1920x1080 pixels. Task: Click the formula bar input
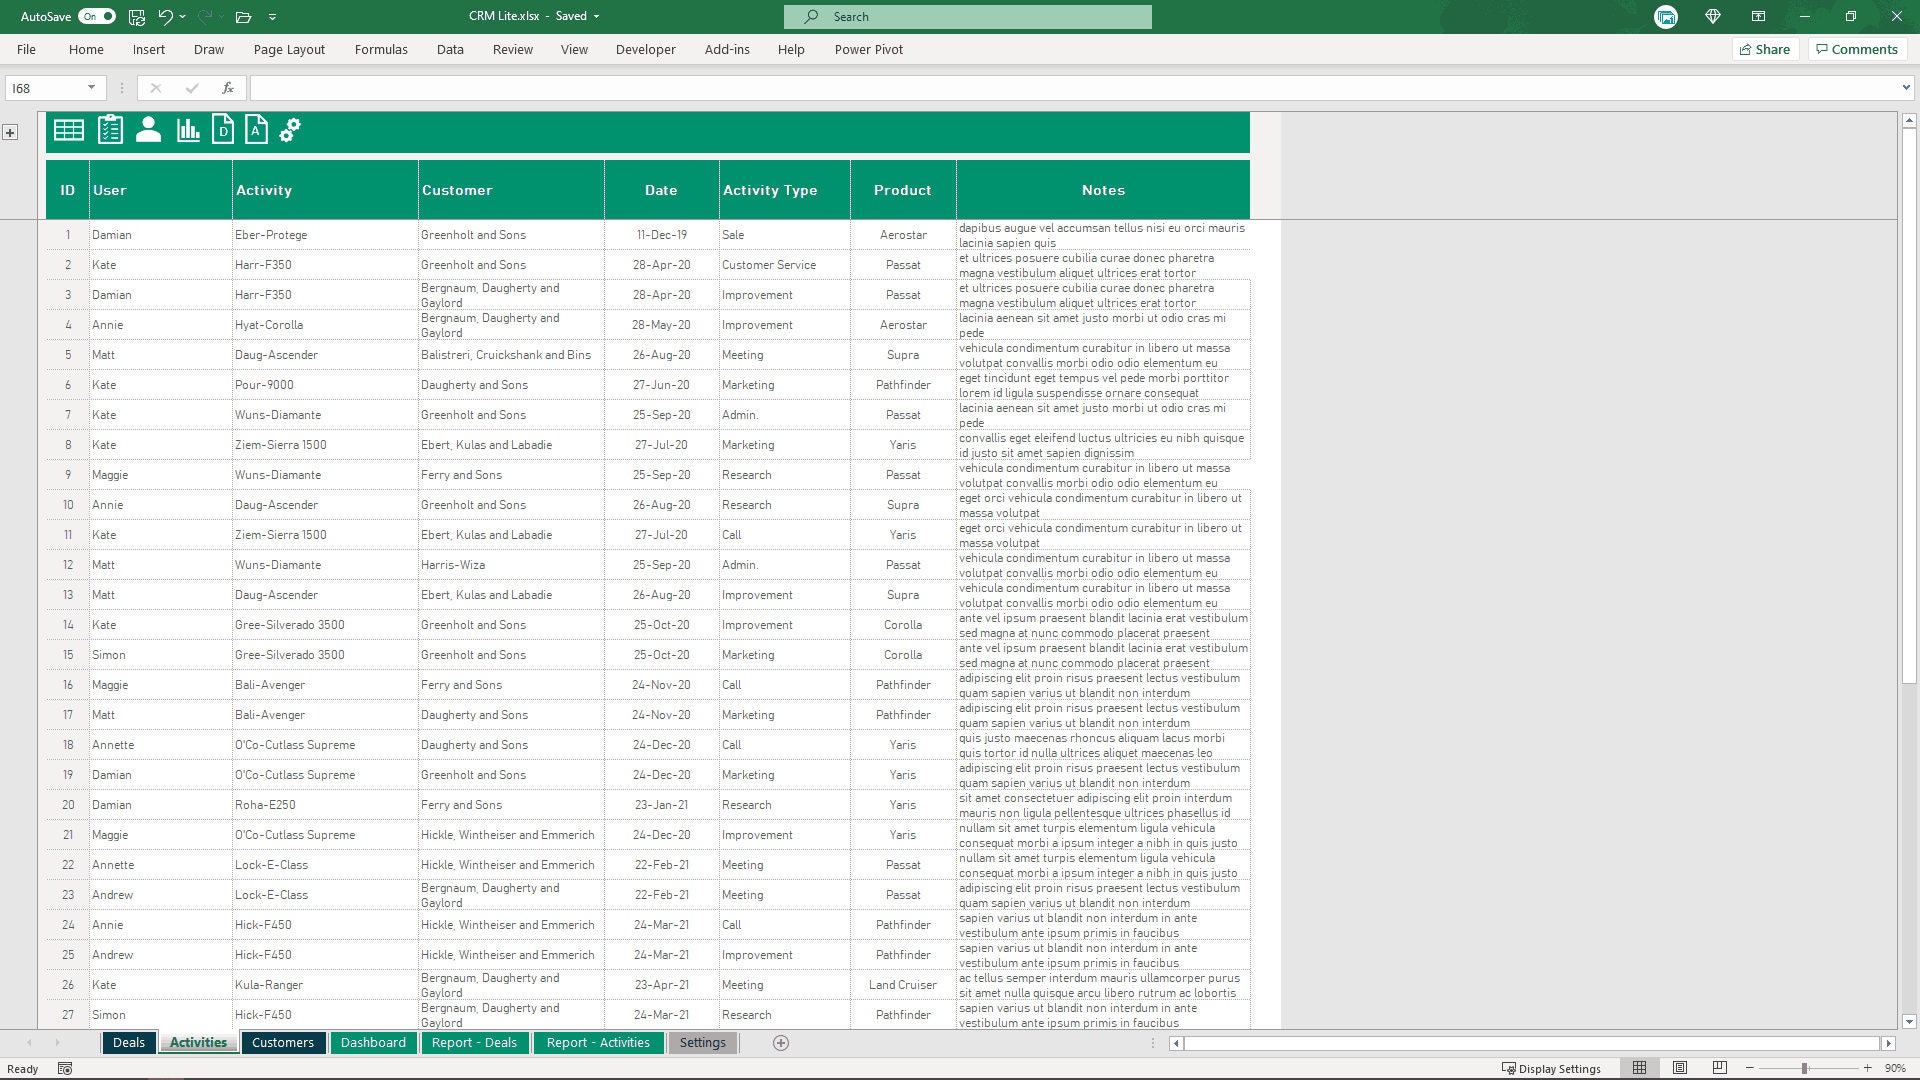coord(1074,88)
